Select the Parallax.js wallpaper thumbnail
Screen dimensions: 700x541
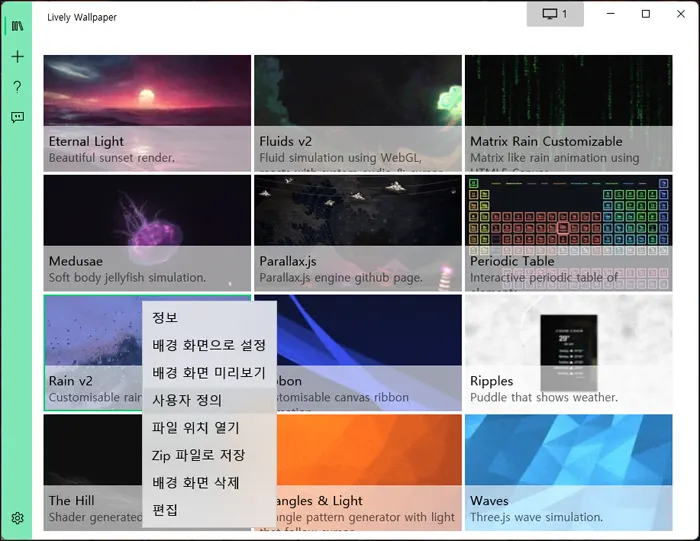pyautogui.click(x=358, y=233)
